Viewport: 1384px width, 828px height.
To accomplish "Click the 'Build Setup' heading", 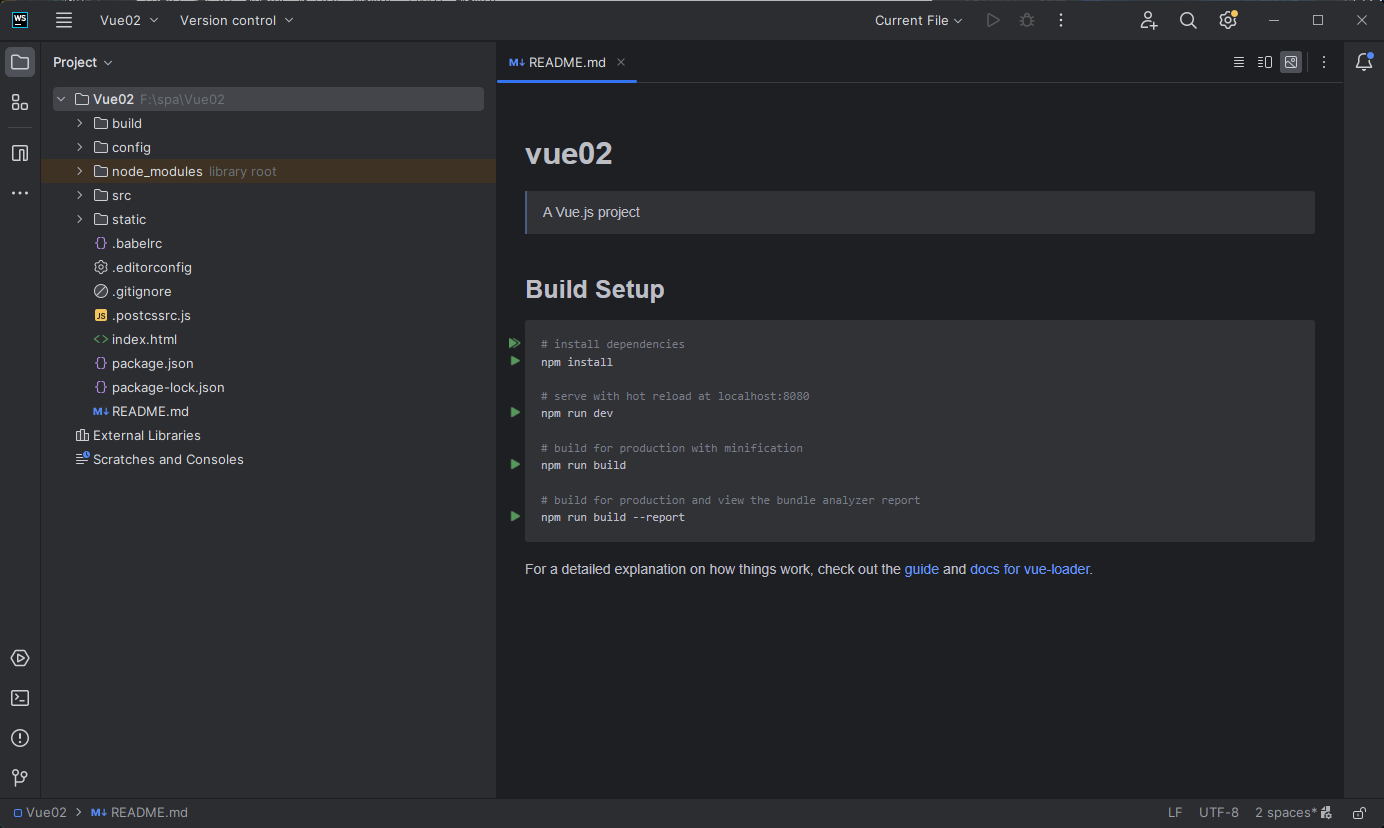I will coord(595,289).
